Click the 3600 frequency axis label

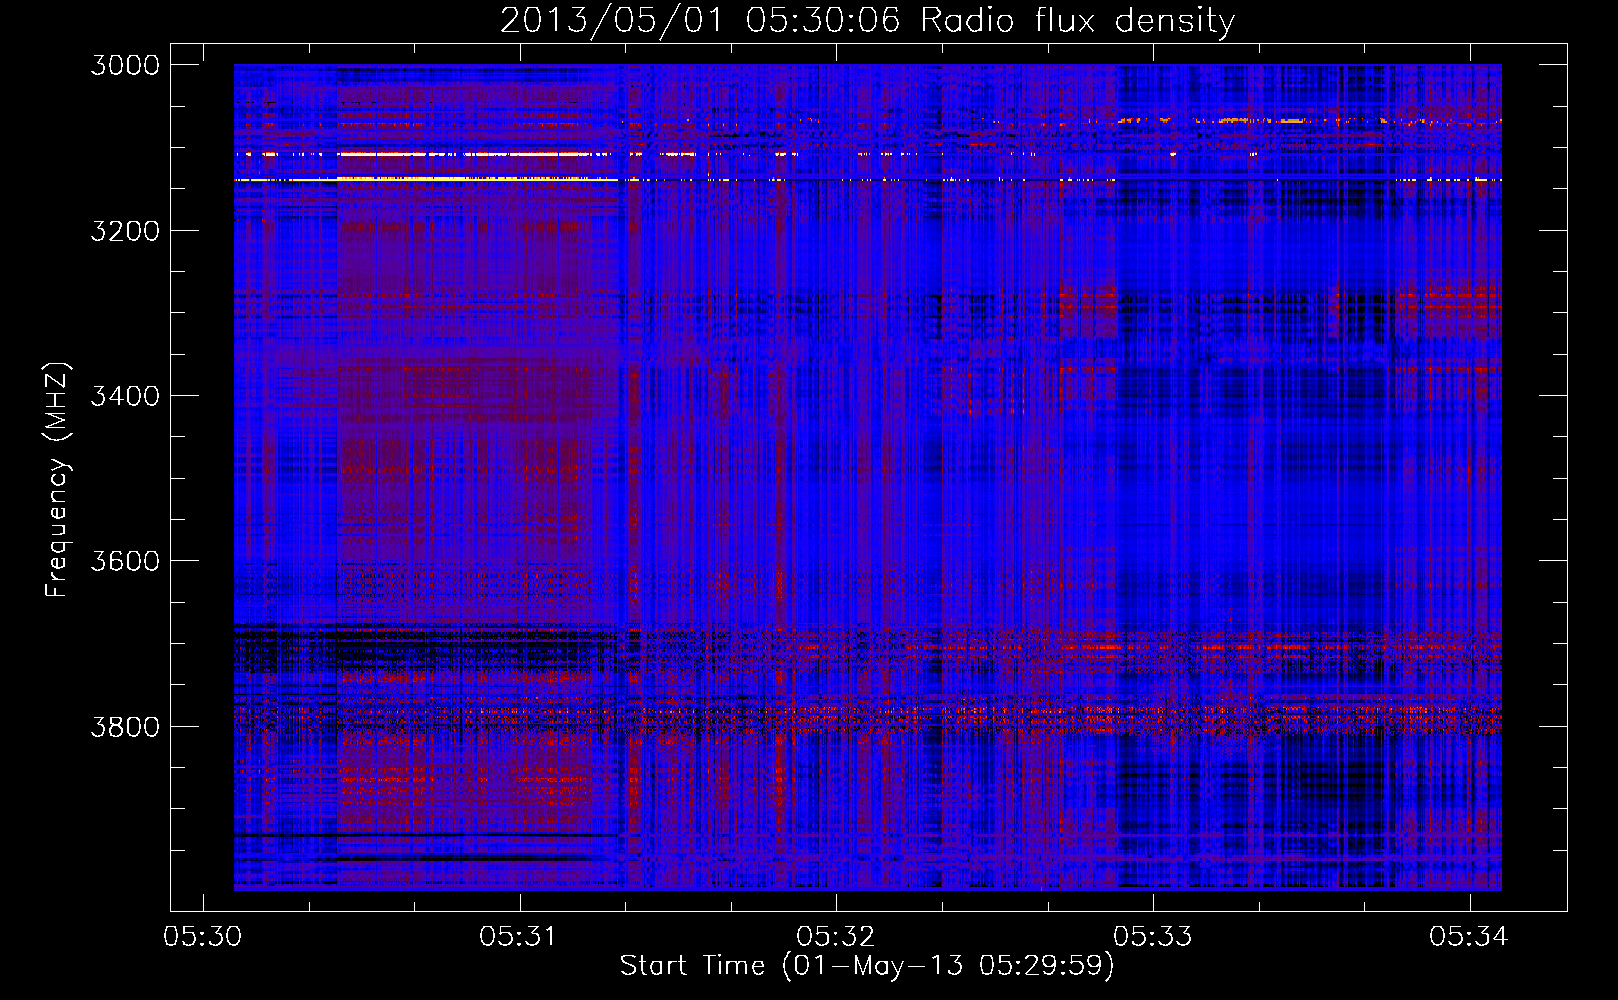pyautogui.click(x=125, y=561)
